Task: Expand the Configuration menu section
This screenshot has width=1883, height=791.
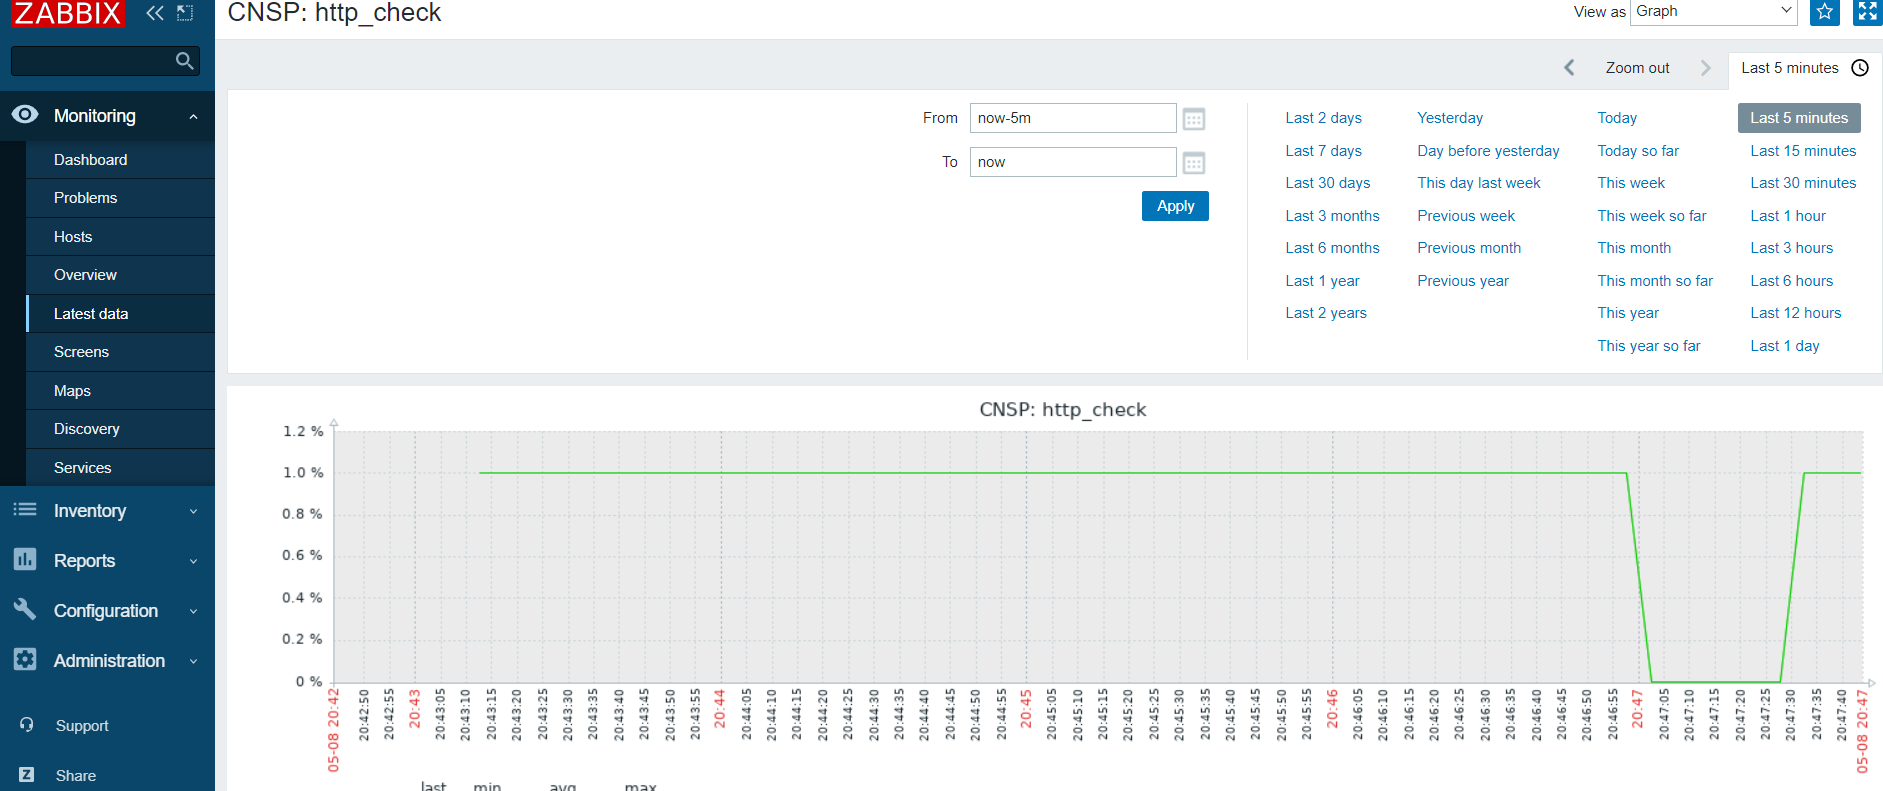Action: point(194,612)
